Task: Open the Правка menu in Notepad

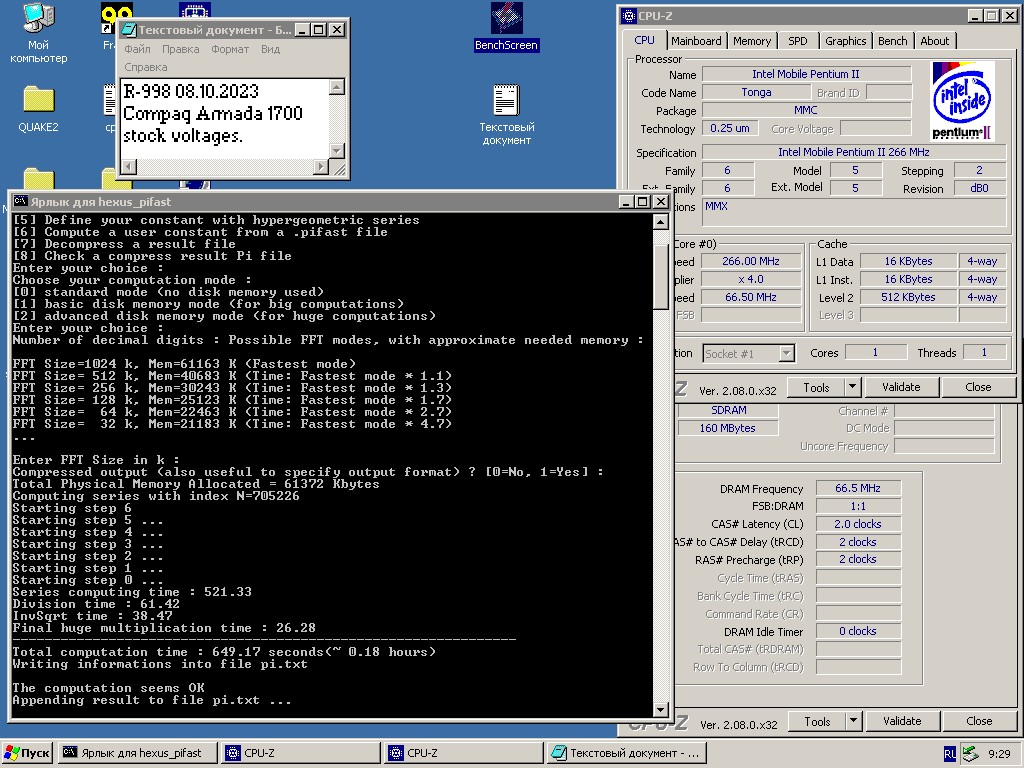Action: (181, 49)
